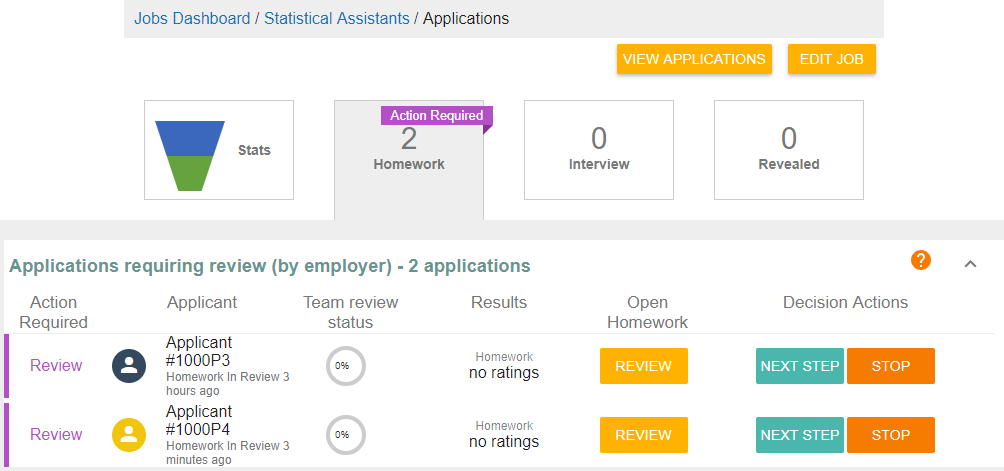Switch to the Interview tab
The width and height of the screenshot is (1004, 471).
tap(598, 150)
